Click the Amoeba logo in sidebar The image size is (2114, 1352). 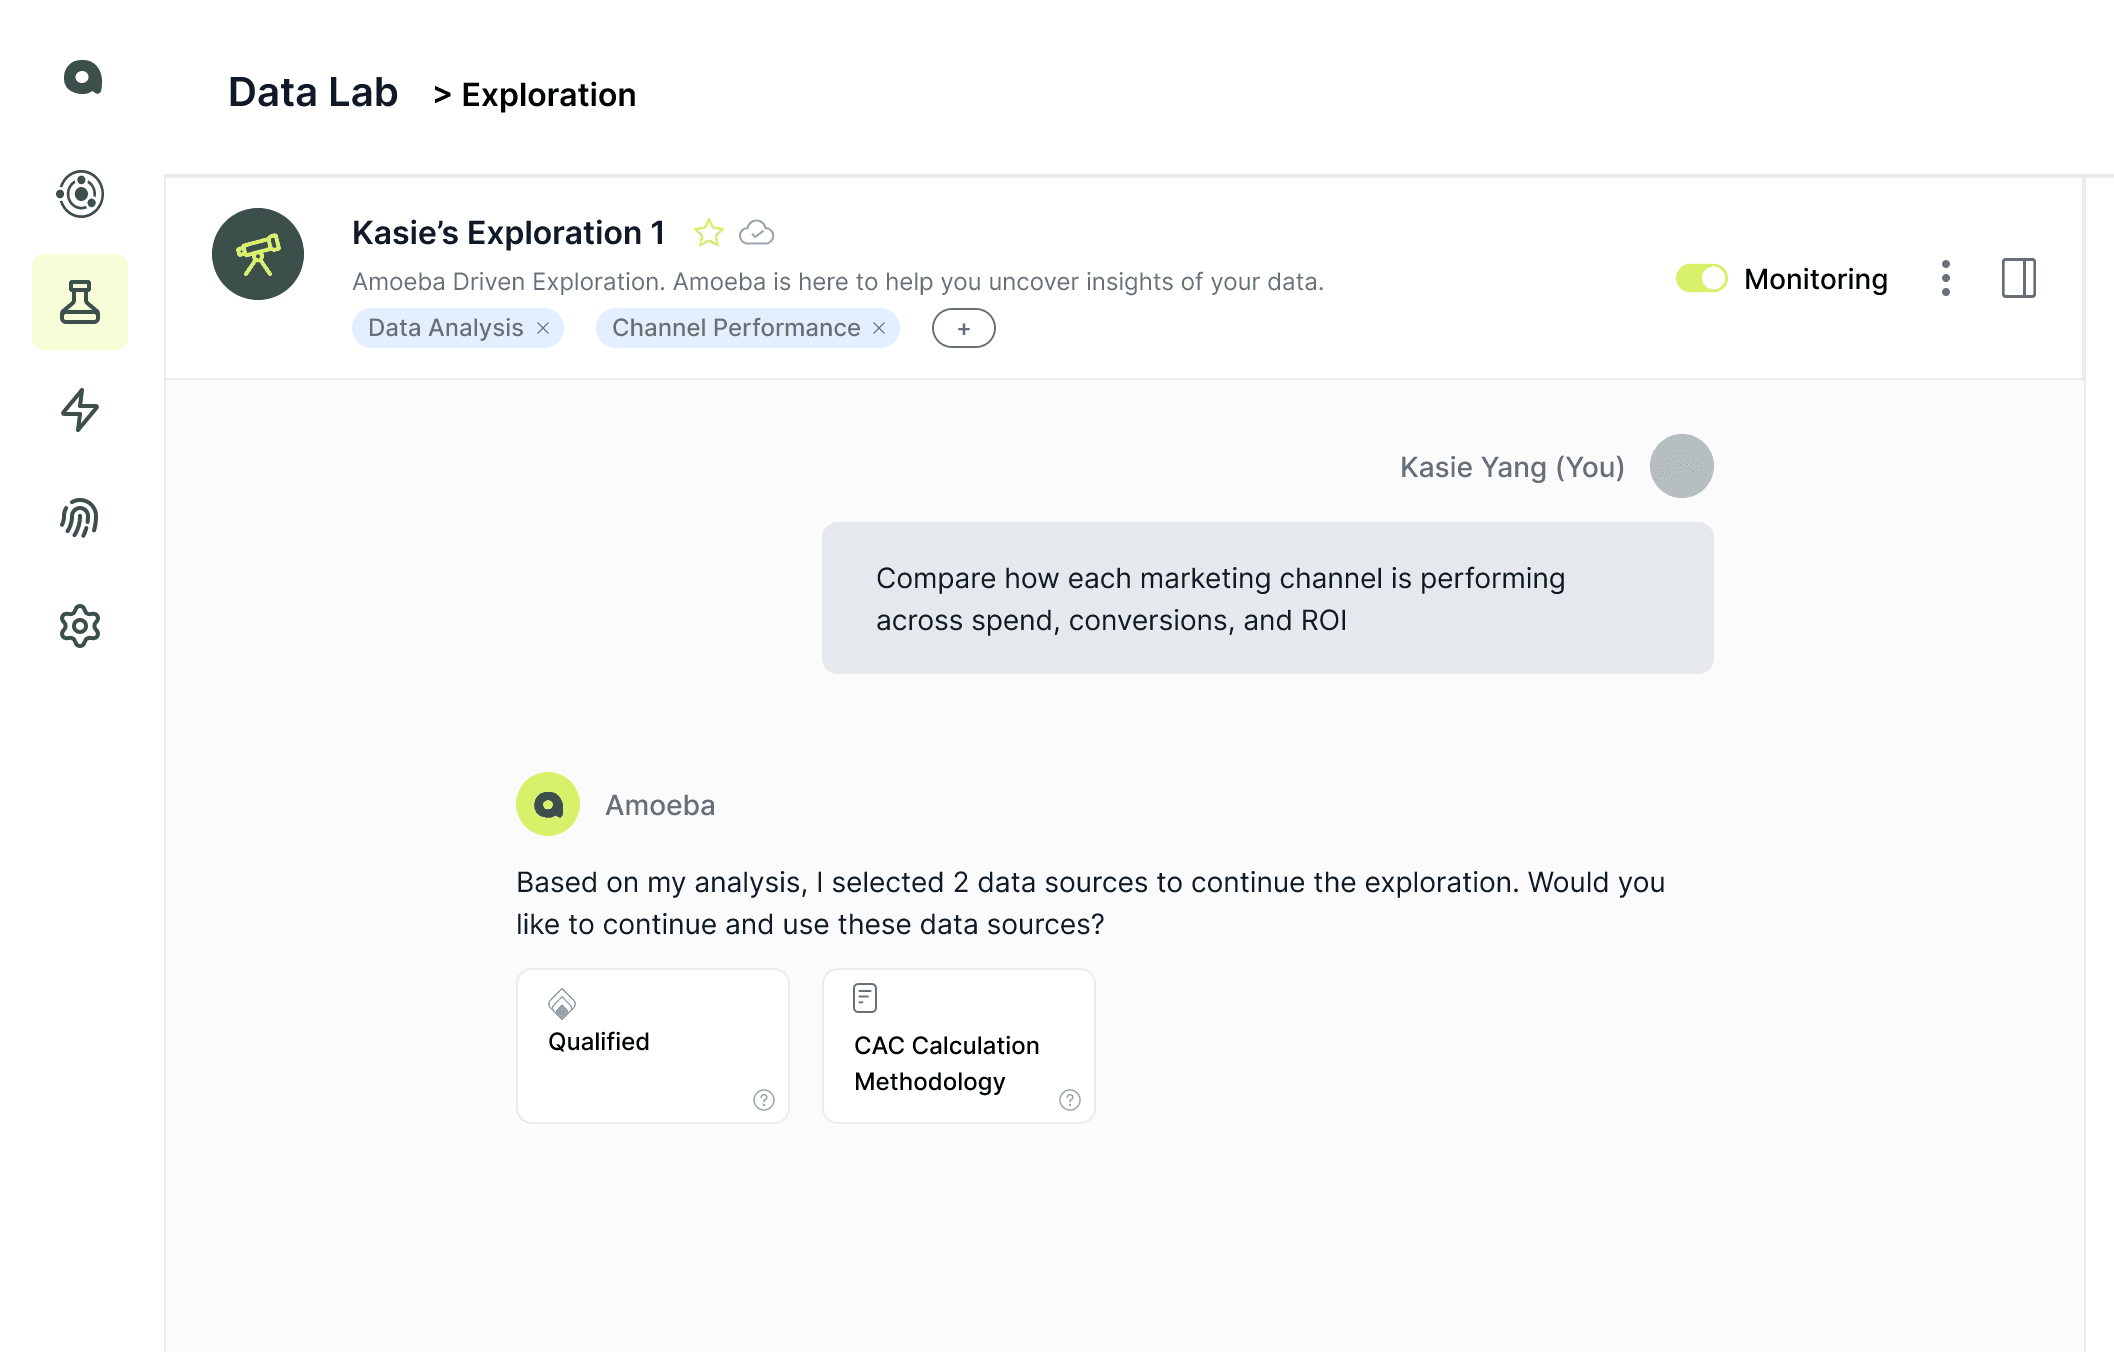click(82, 77)
